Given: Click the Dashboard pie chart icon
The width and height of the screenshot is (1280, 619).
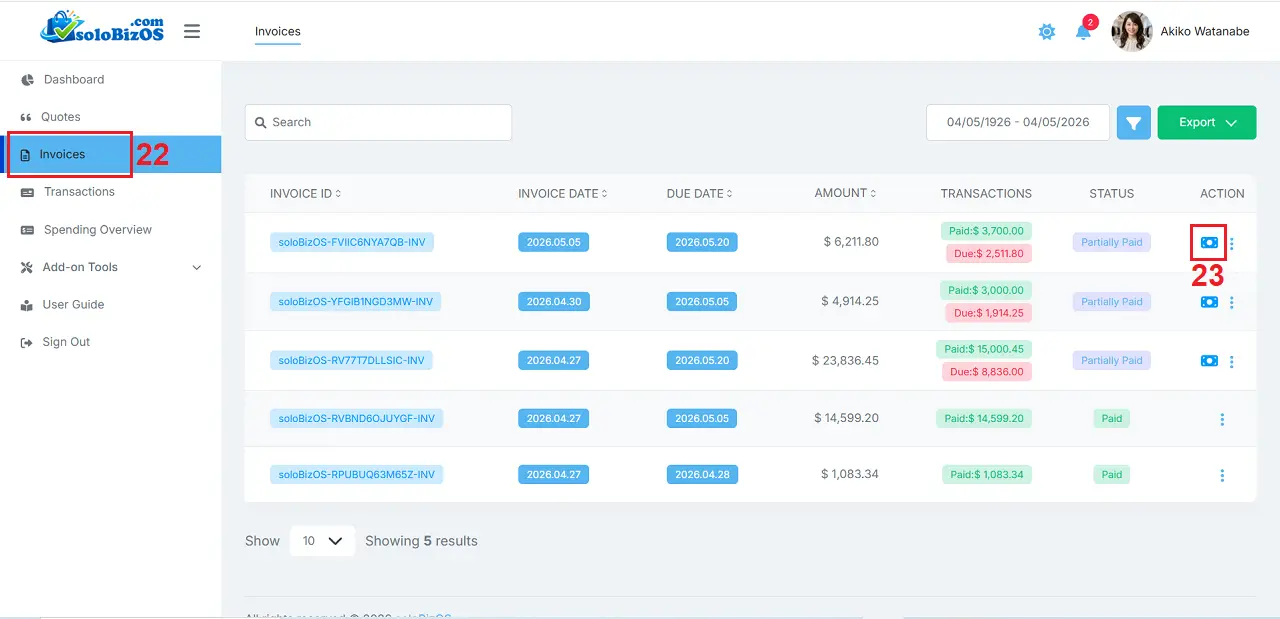Looking at the screenshot, I should 27,80.
